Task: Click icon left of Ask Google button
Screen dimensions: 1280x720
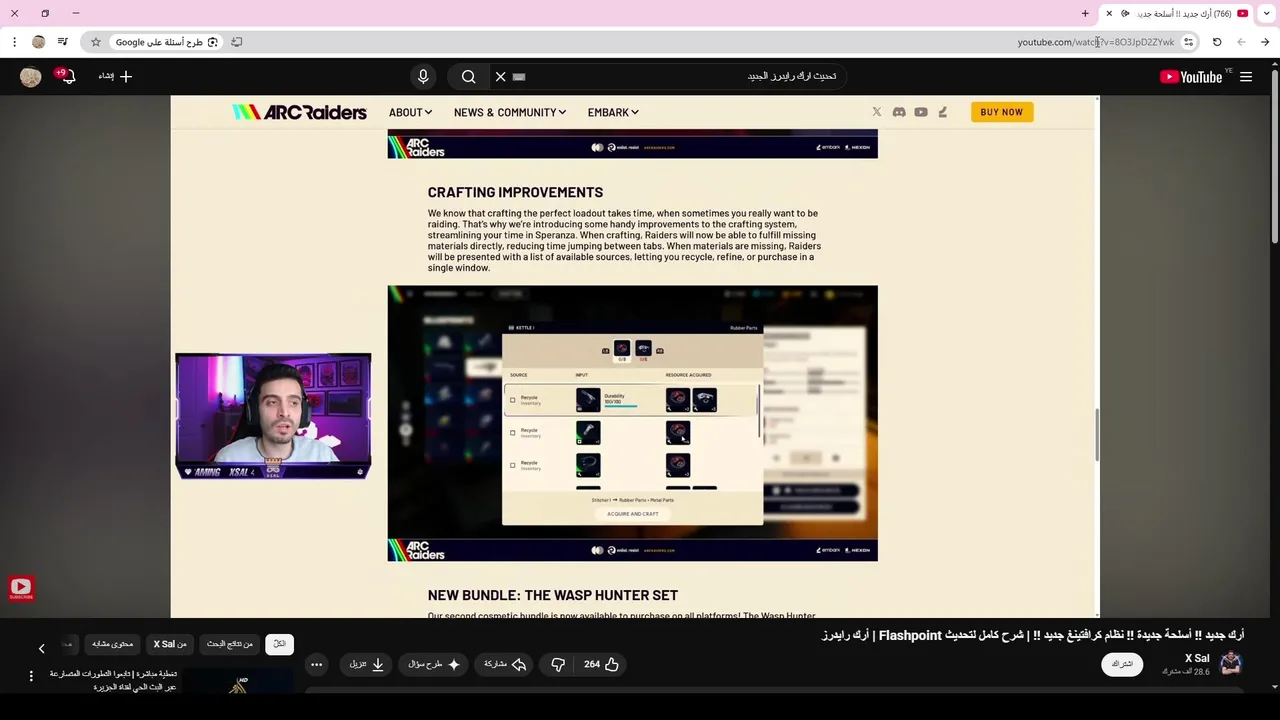Action: pos(237,42)
